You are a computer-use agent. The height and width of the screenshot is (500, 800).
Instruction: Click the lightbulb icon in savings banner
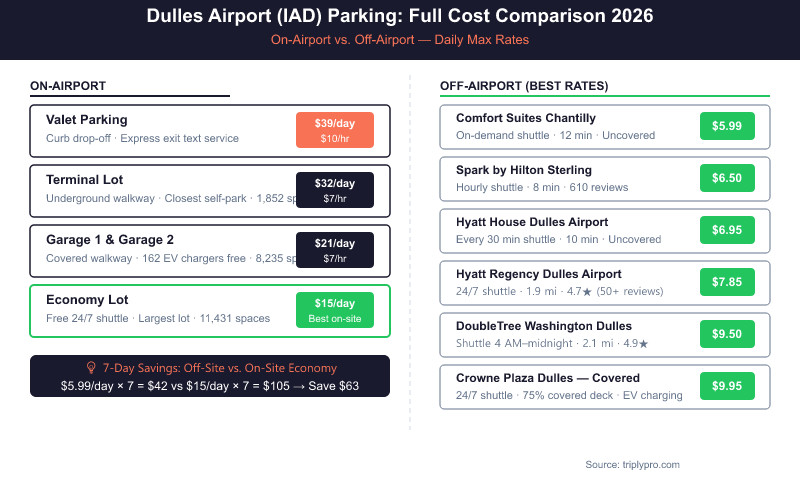pyautogui.click(x=91, y=368)
